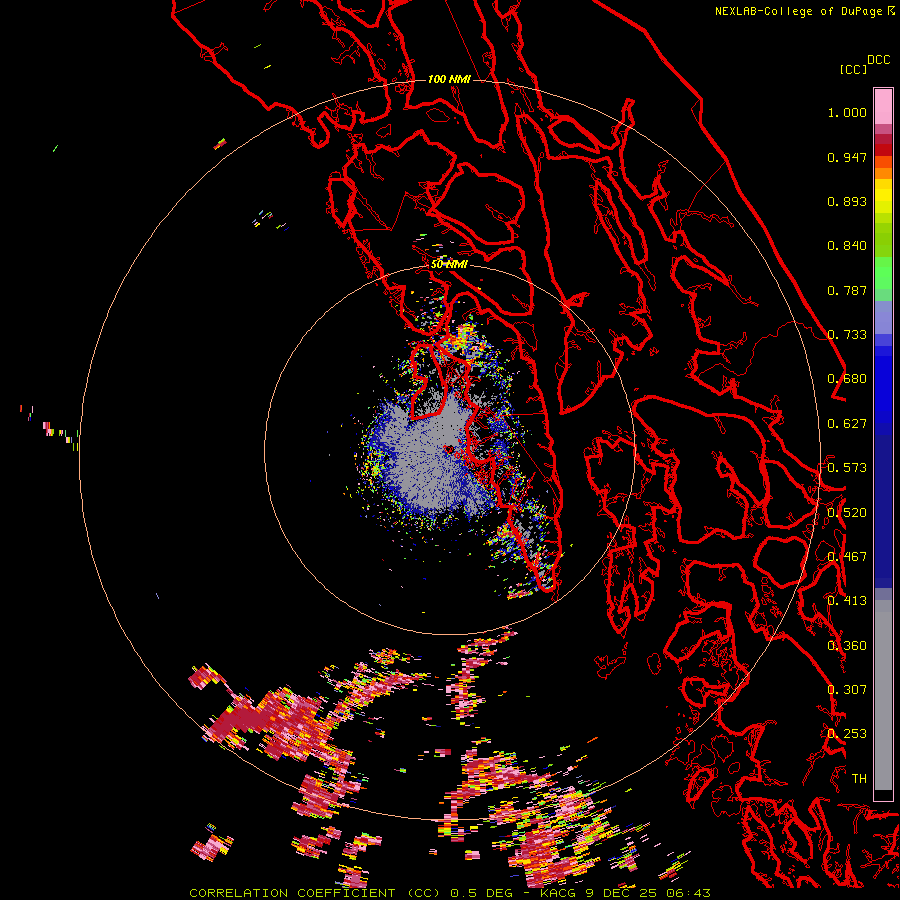Click the 0.680 legend value

(847, 379)
